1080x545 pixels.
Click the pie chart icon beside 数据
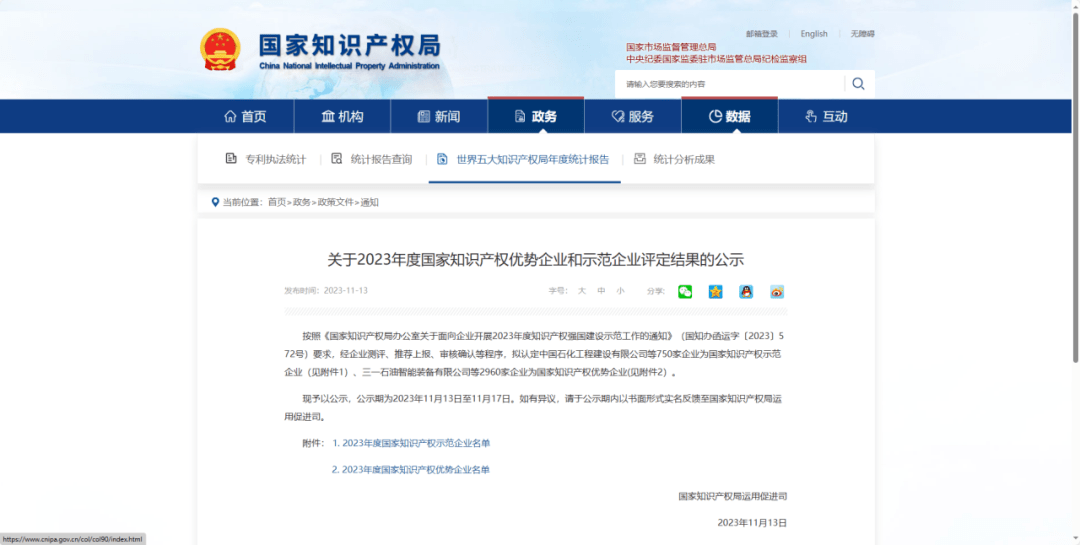pyautogui.click(x=715, y=116)
